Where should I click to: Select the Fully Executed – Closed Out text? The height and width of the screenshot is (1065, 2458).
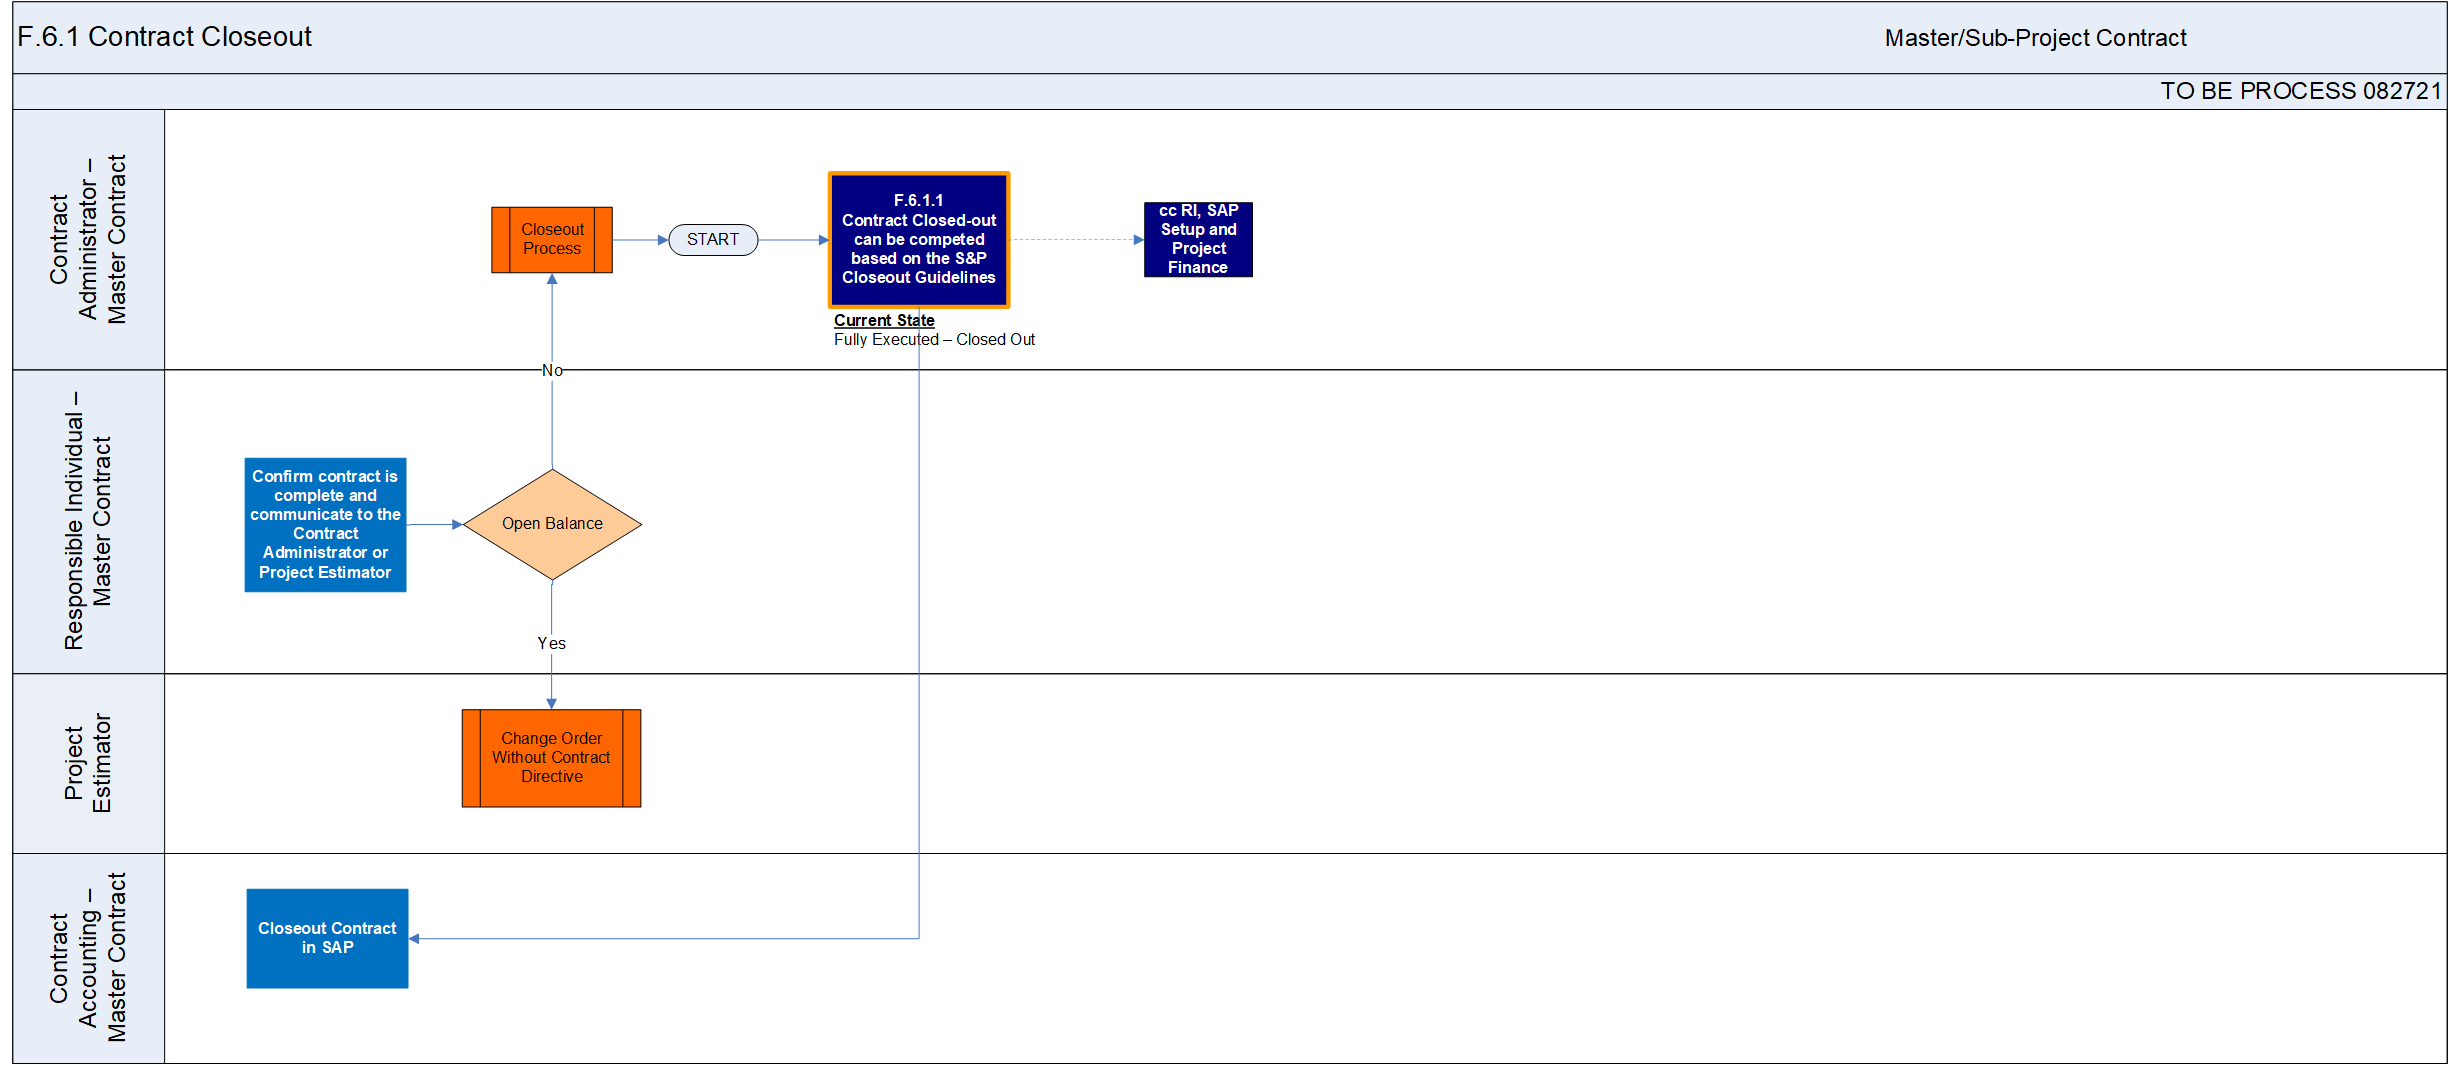pos(934,340)
